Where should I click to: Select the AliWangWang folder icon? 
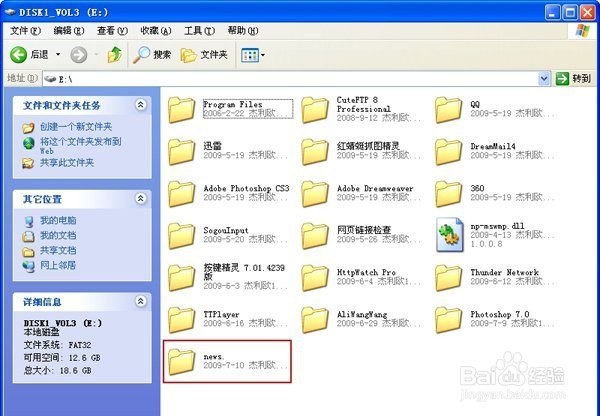[x=315, y=320]
